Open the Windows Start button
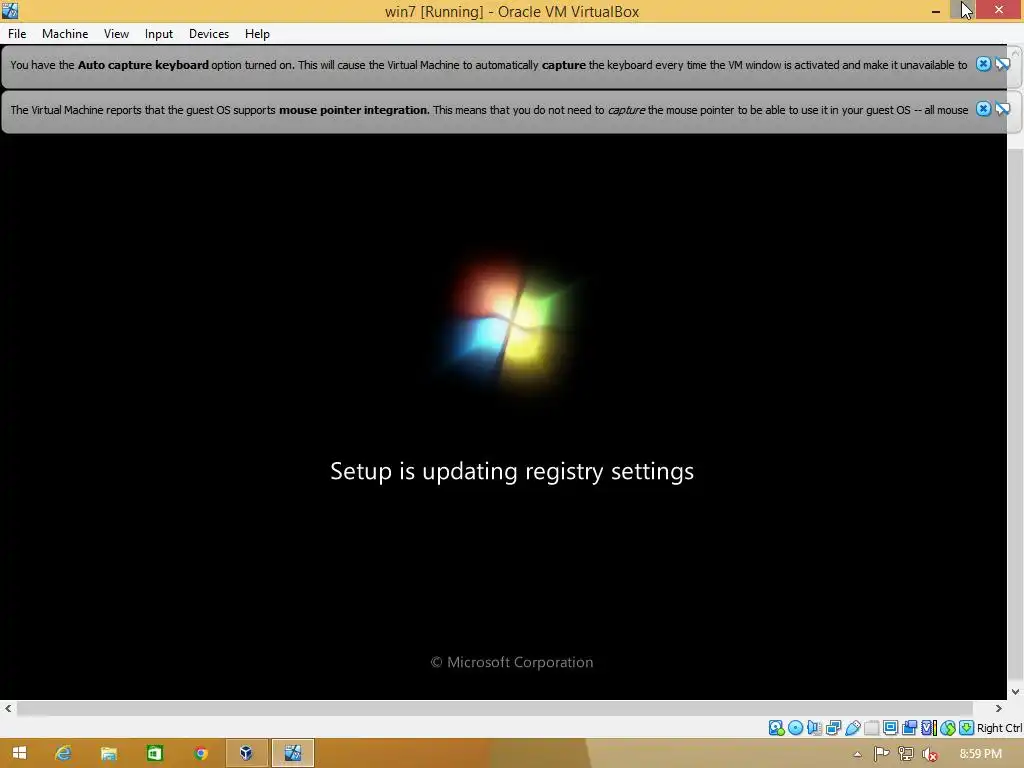This screenshot has height=768, width=1024. click(19, 753)
